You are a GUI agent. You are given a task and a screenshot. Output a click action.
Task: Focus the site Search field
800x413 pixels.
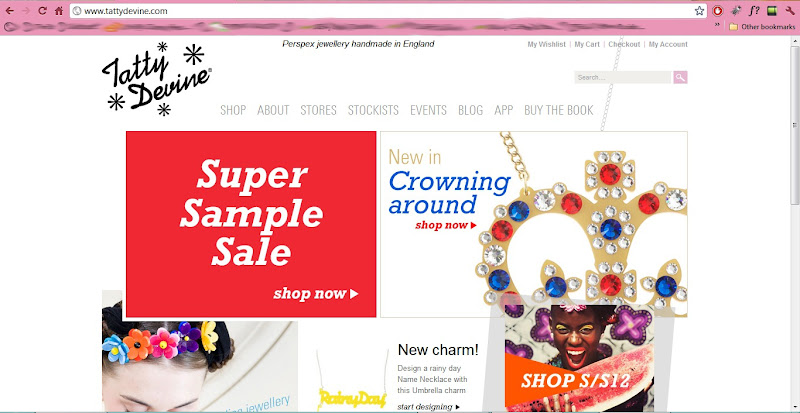(623, 78)
